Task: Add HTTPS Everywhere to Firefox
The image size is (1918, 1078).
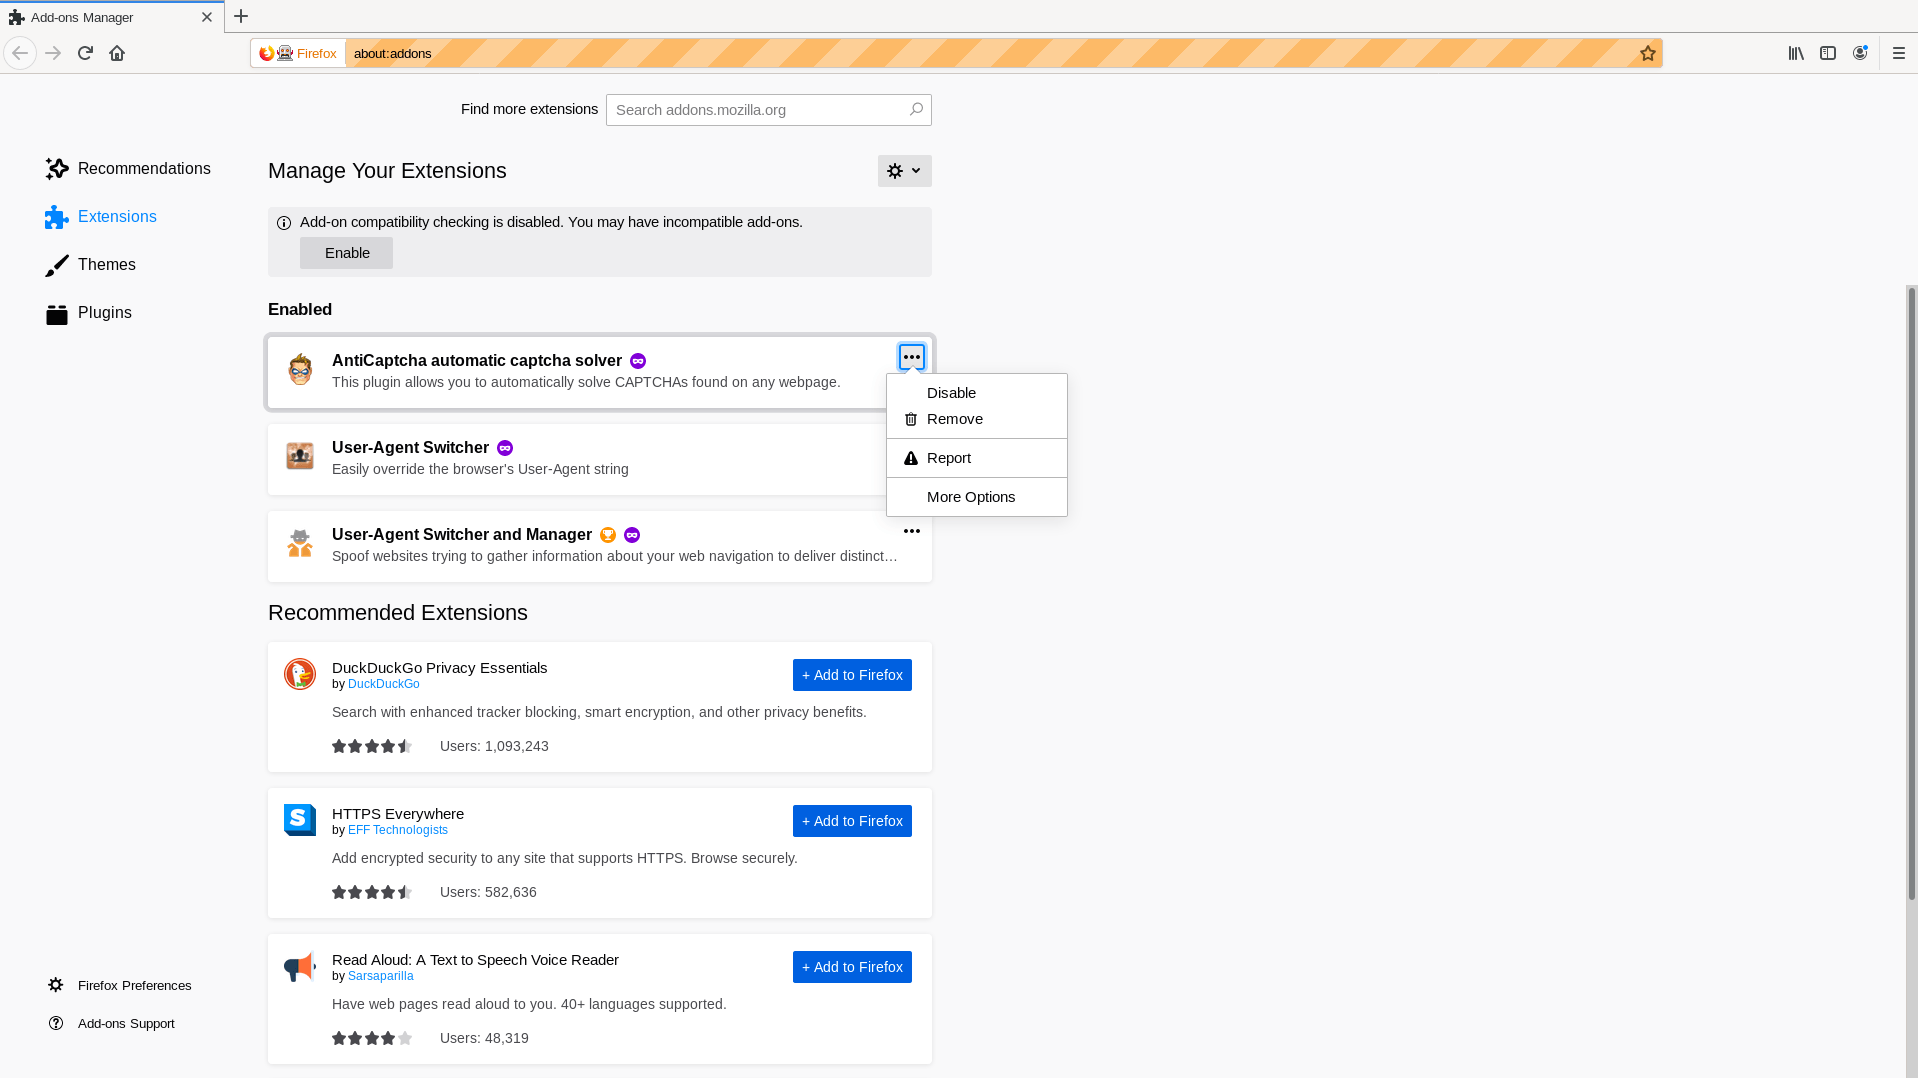Action: click(852, 821)
